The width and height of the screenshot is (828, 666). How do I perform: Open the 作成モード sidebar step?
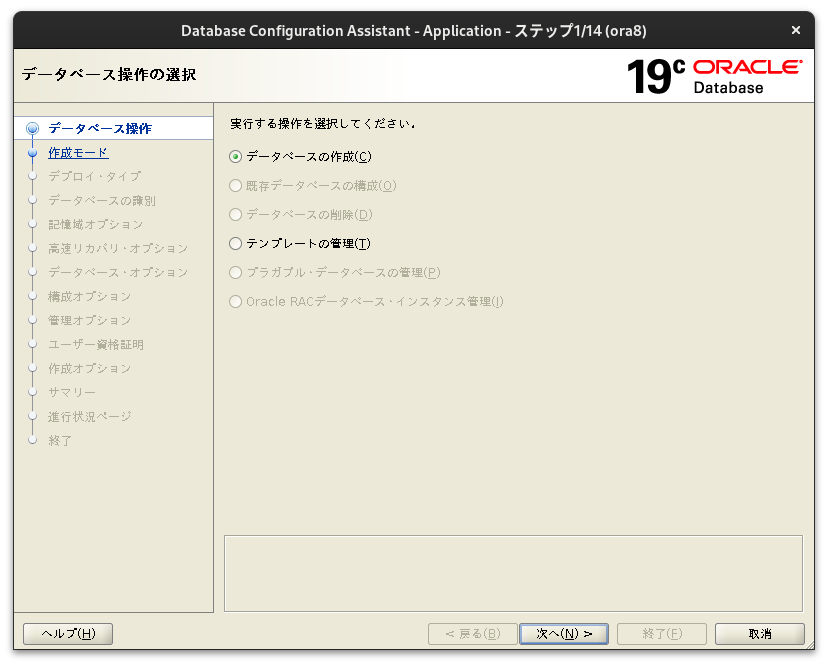[77, 152]
